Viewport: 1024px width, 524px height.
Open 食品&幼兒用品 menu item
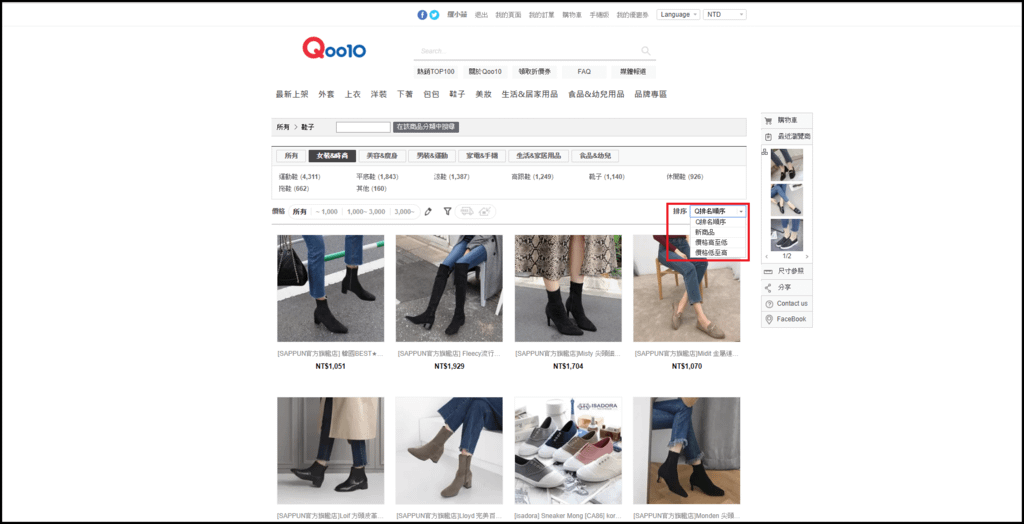(596, 94)
